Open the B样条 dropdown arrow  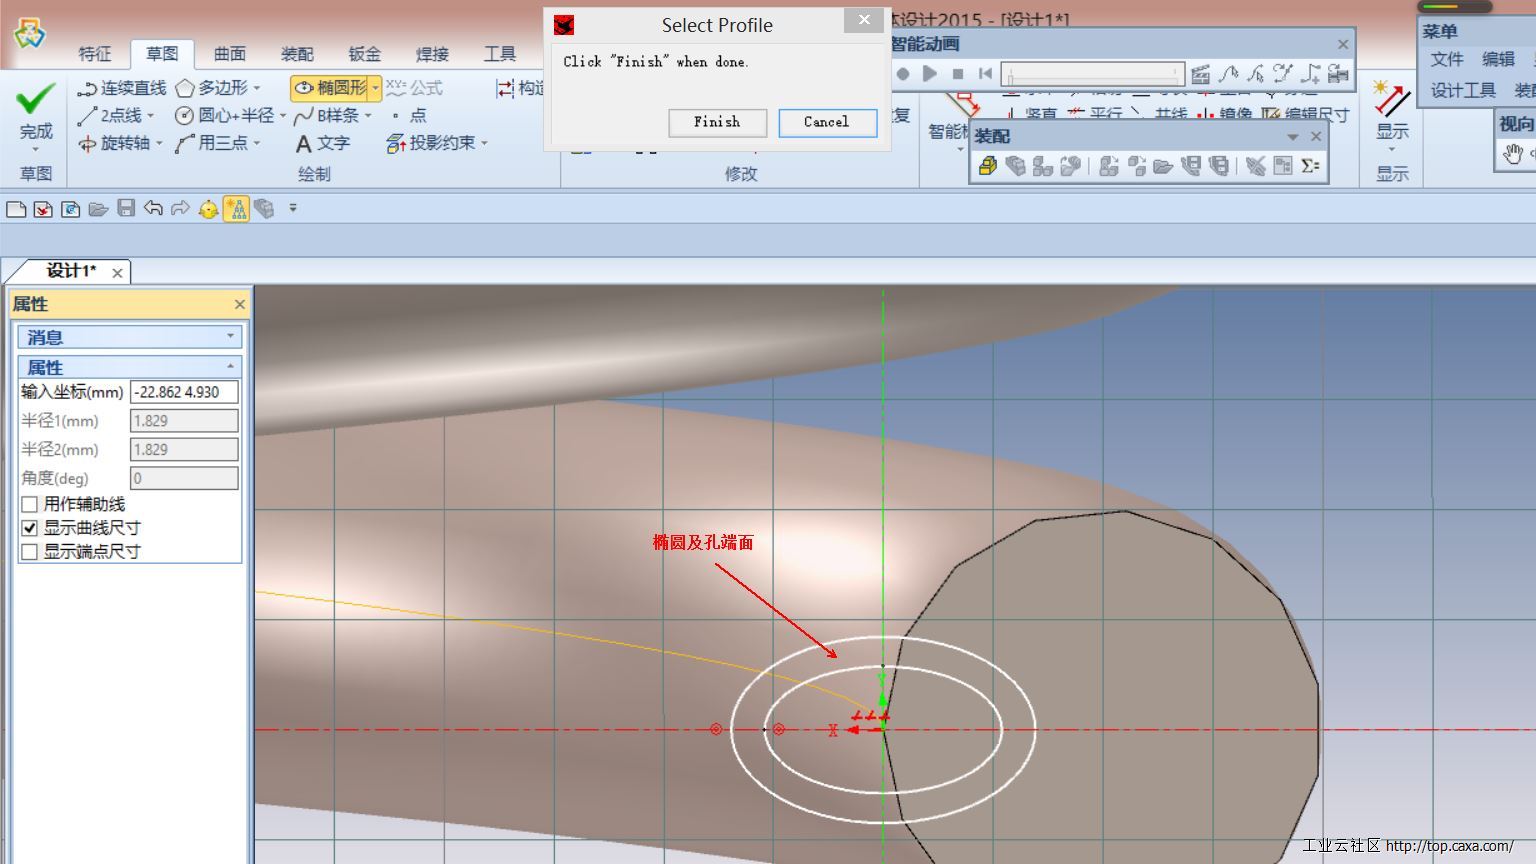(x=368, y=116)
